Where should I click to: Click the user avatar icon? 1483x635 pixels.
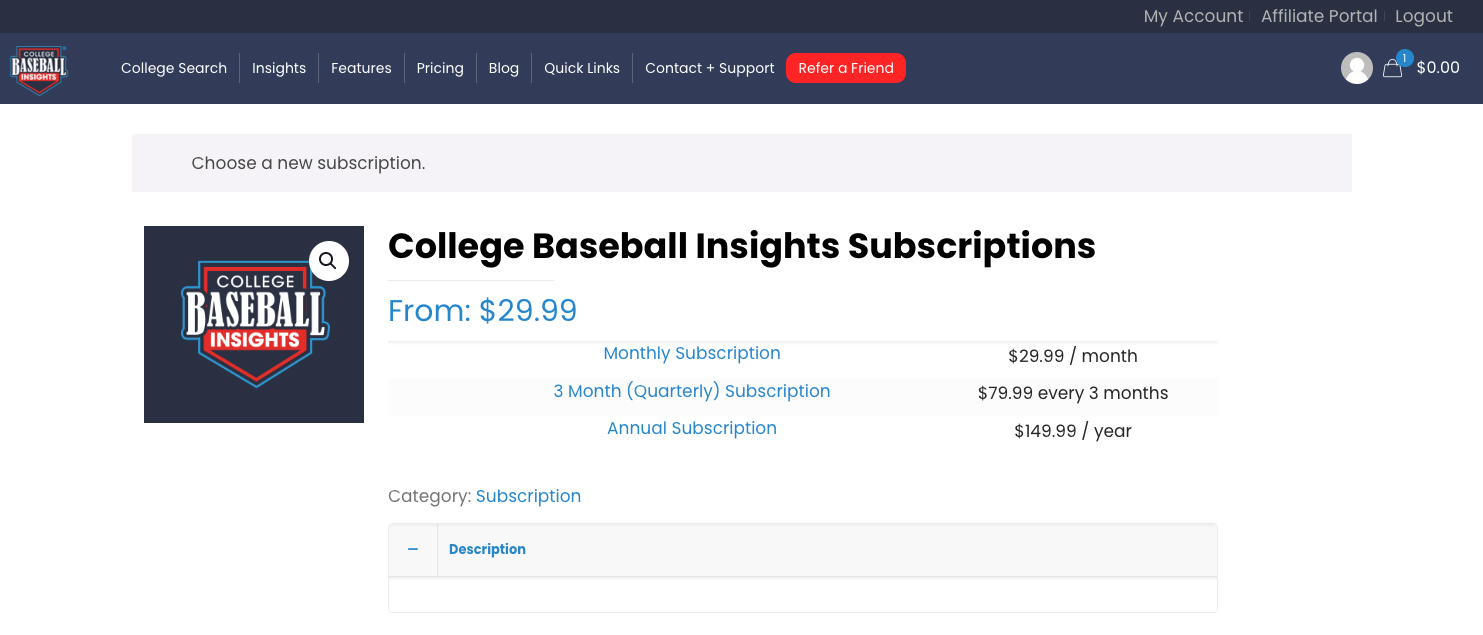[x=1356, y=68]
